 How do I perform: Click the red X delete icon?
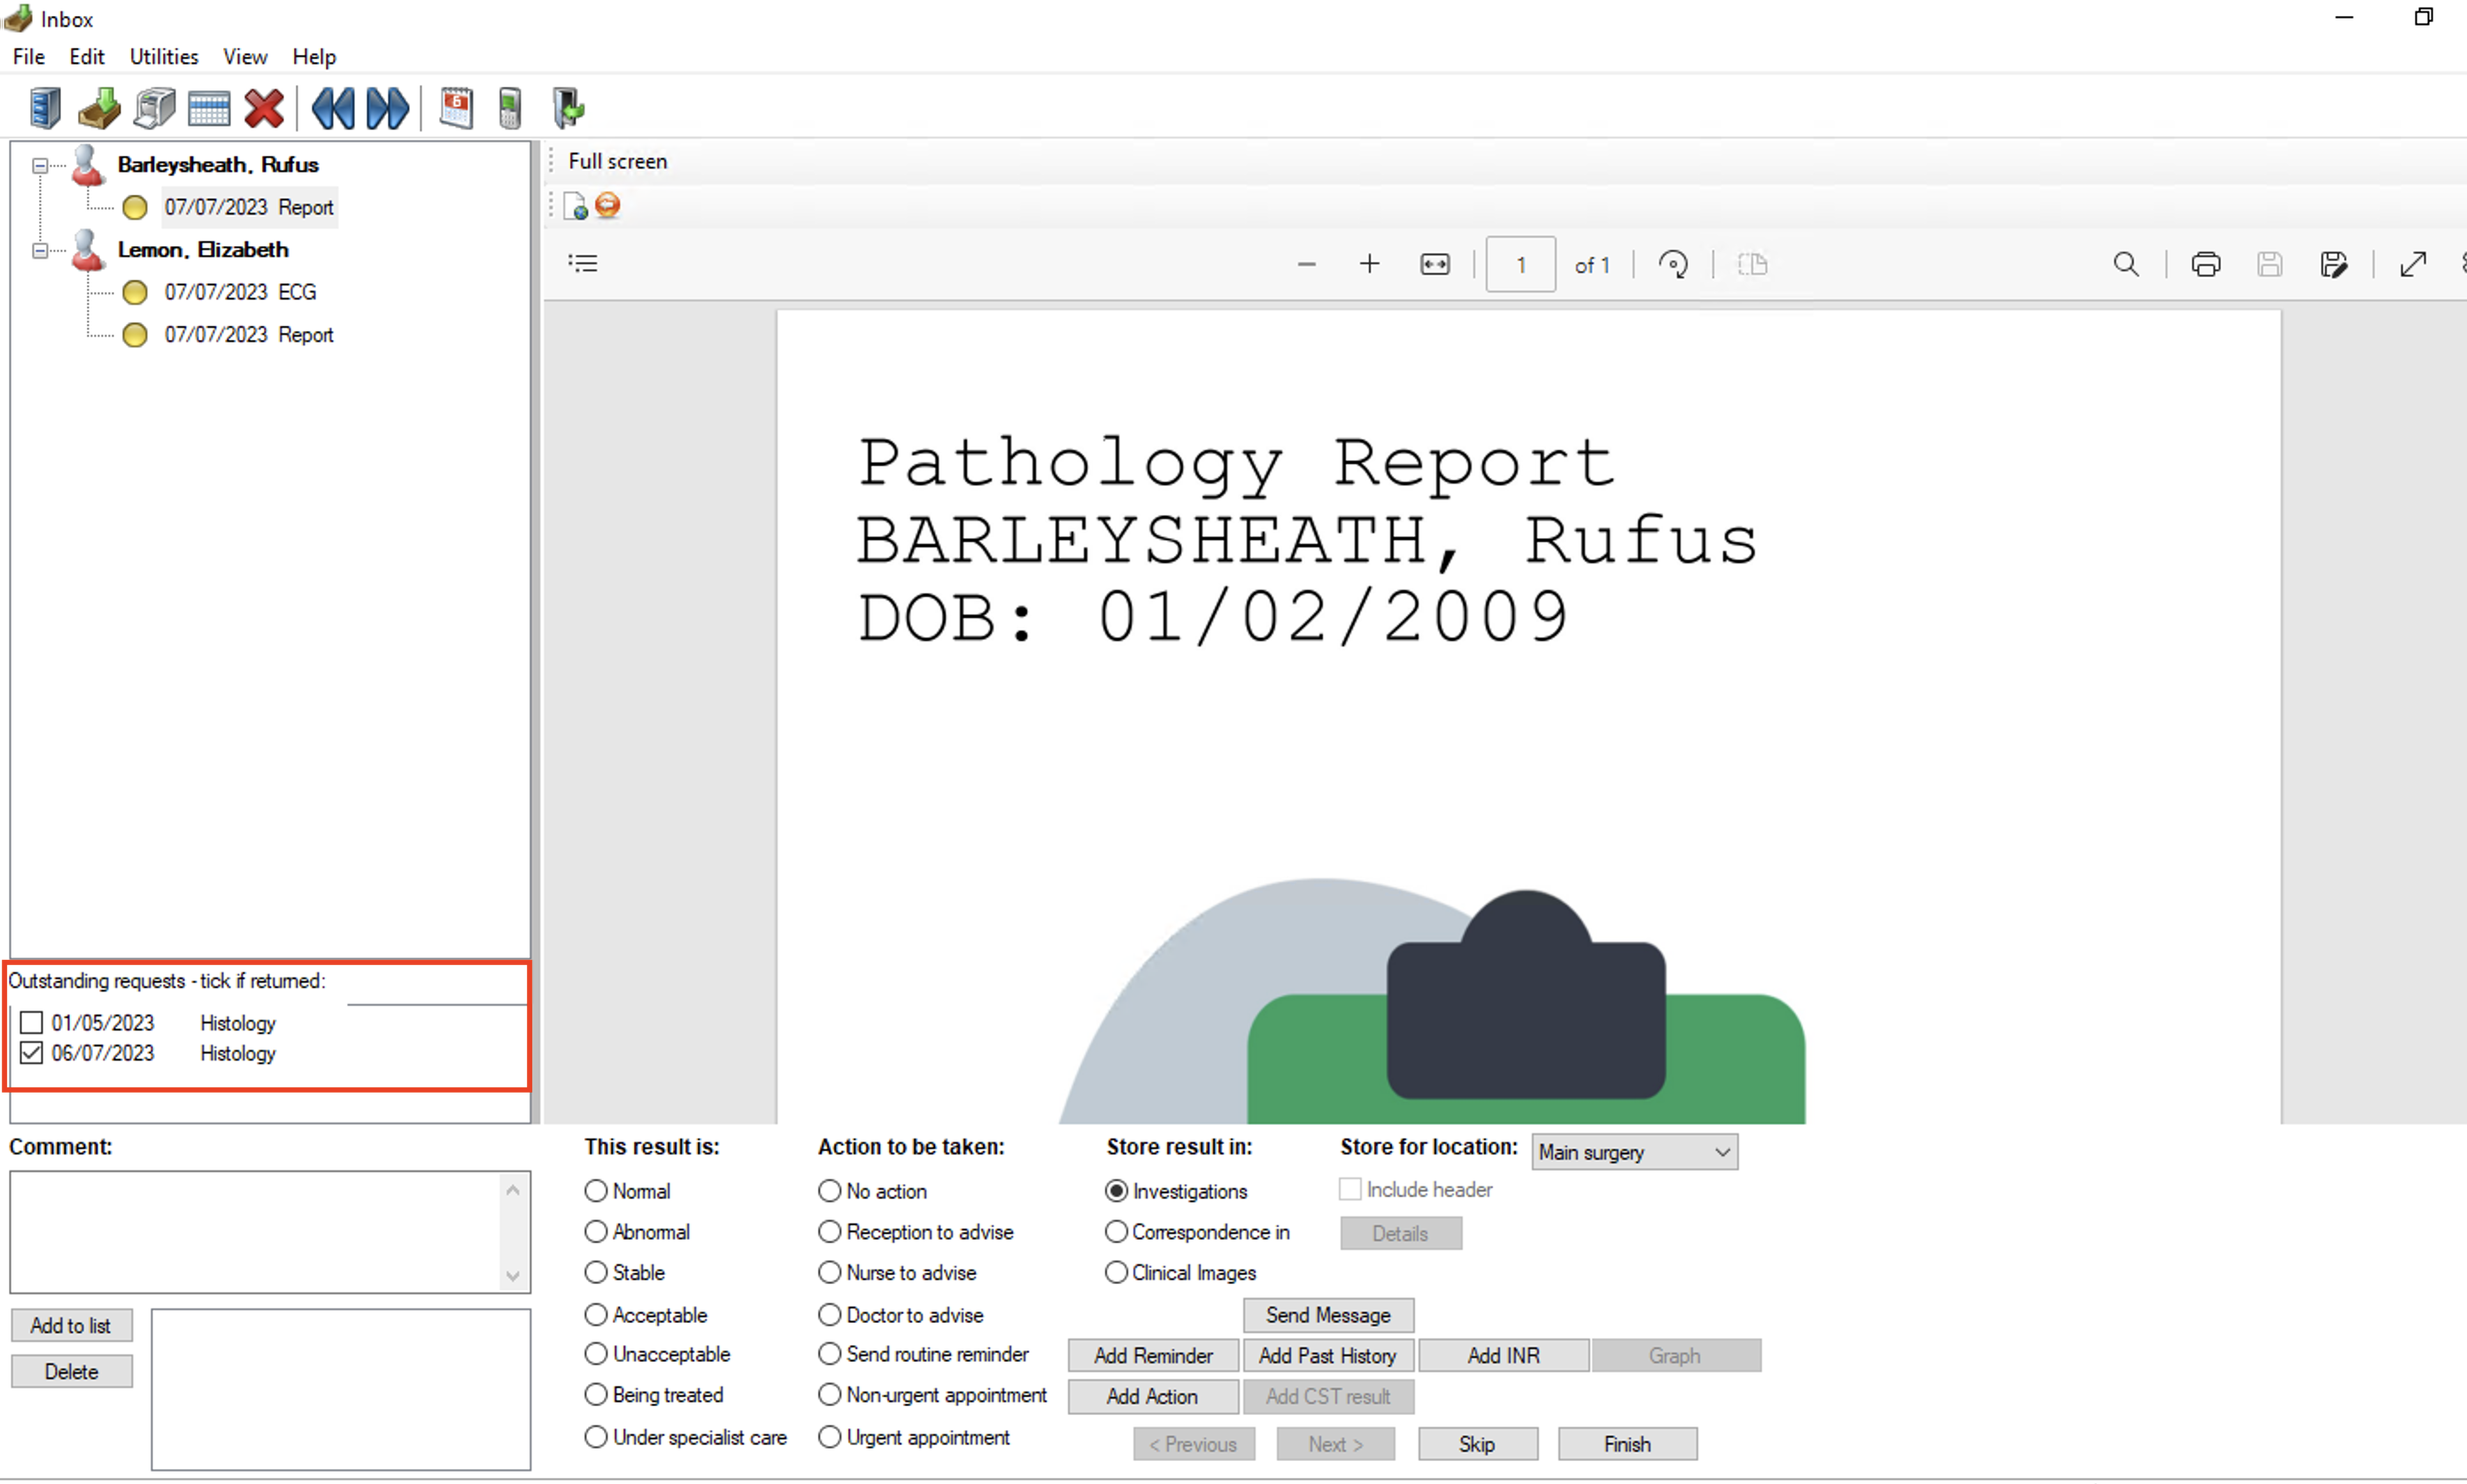point(264,108)
